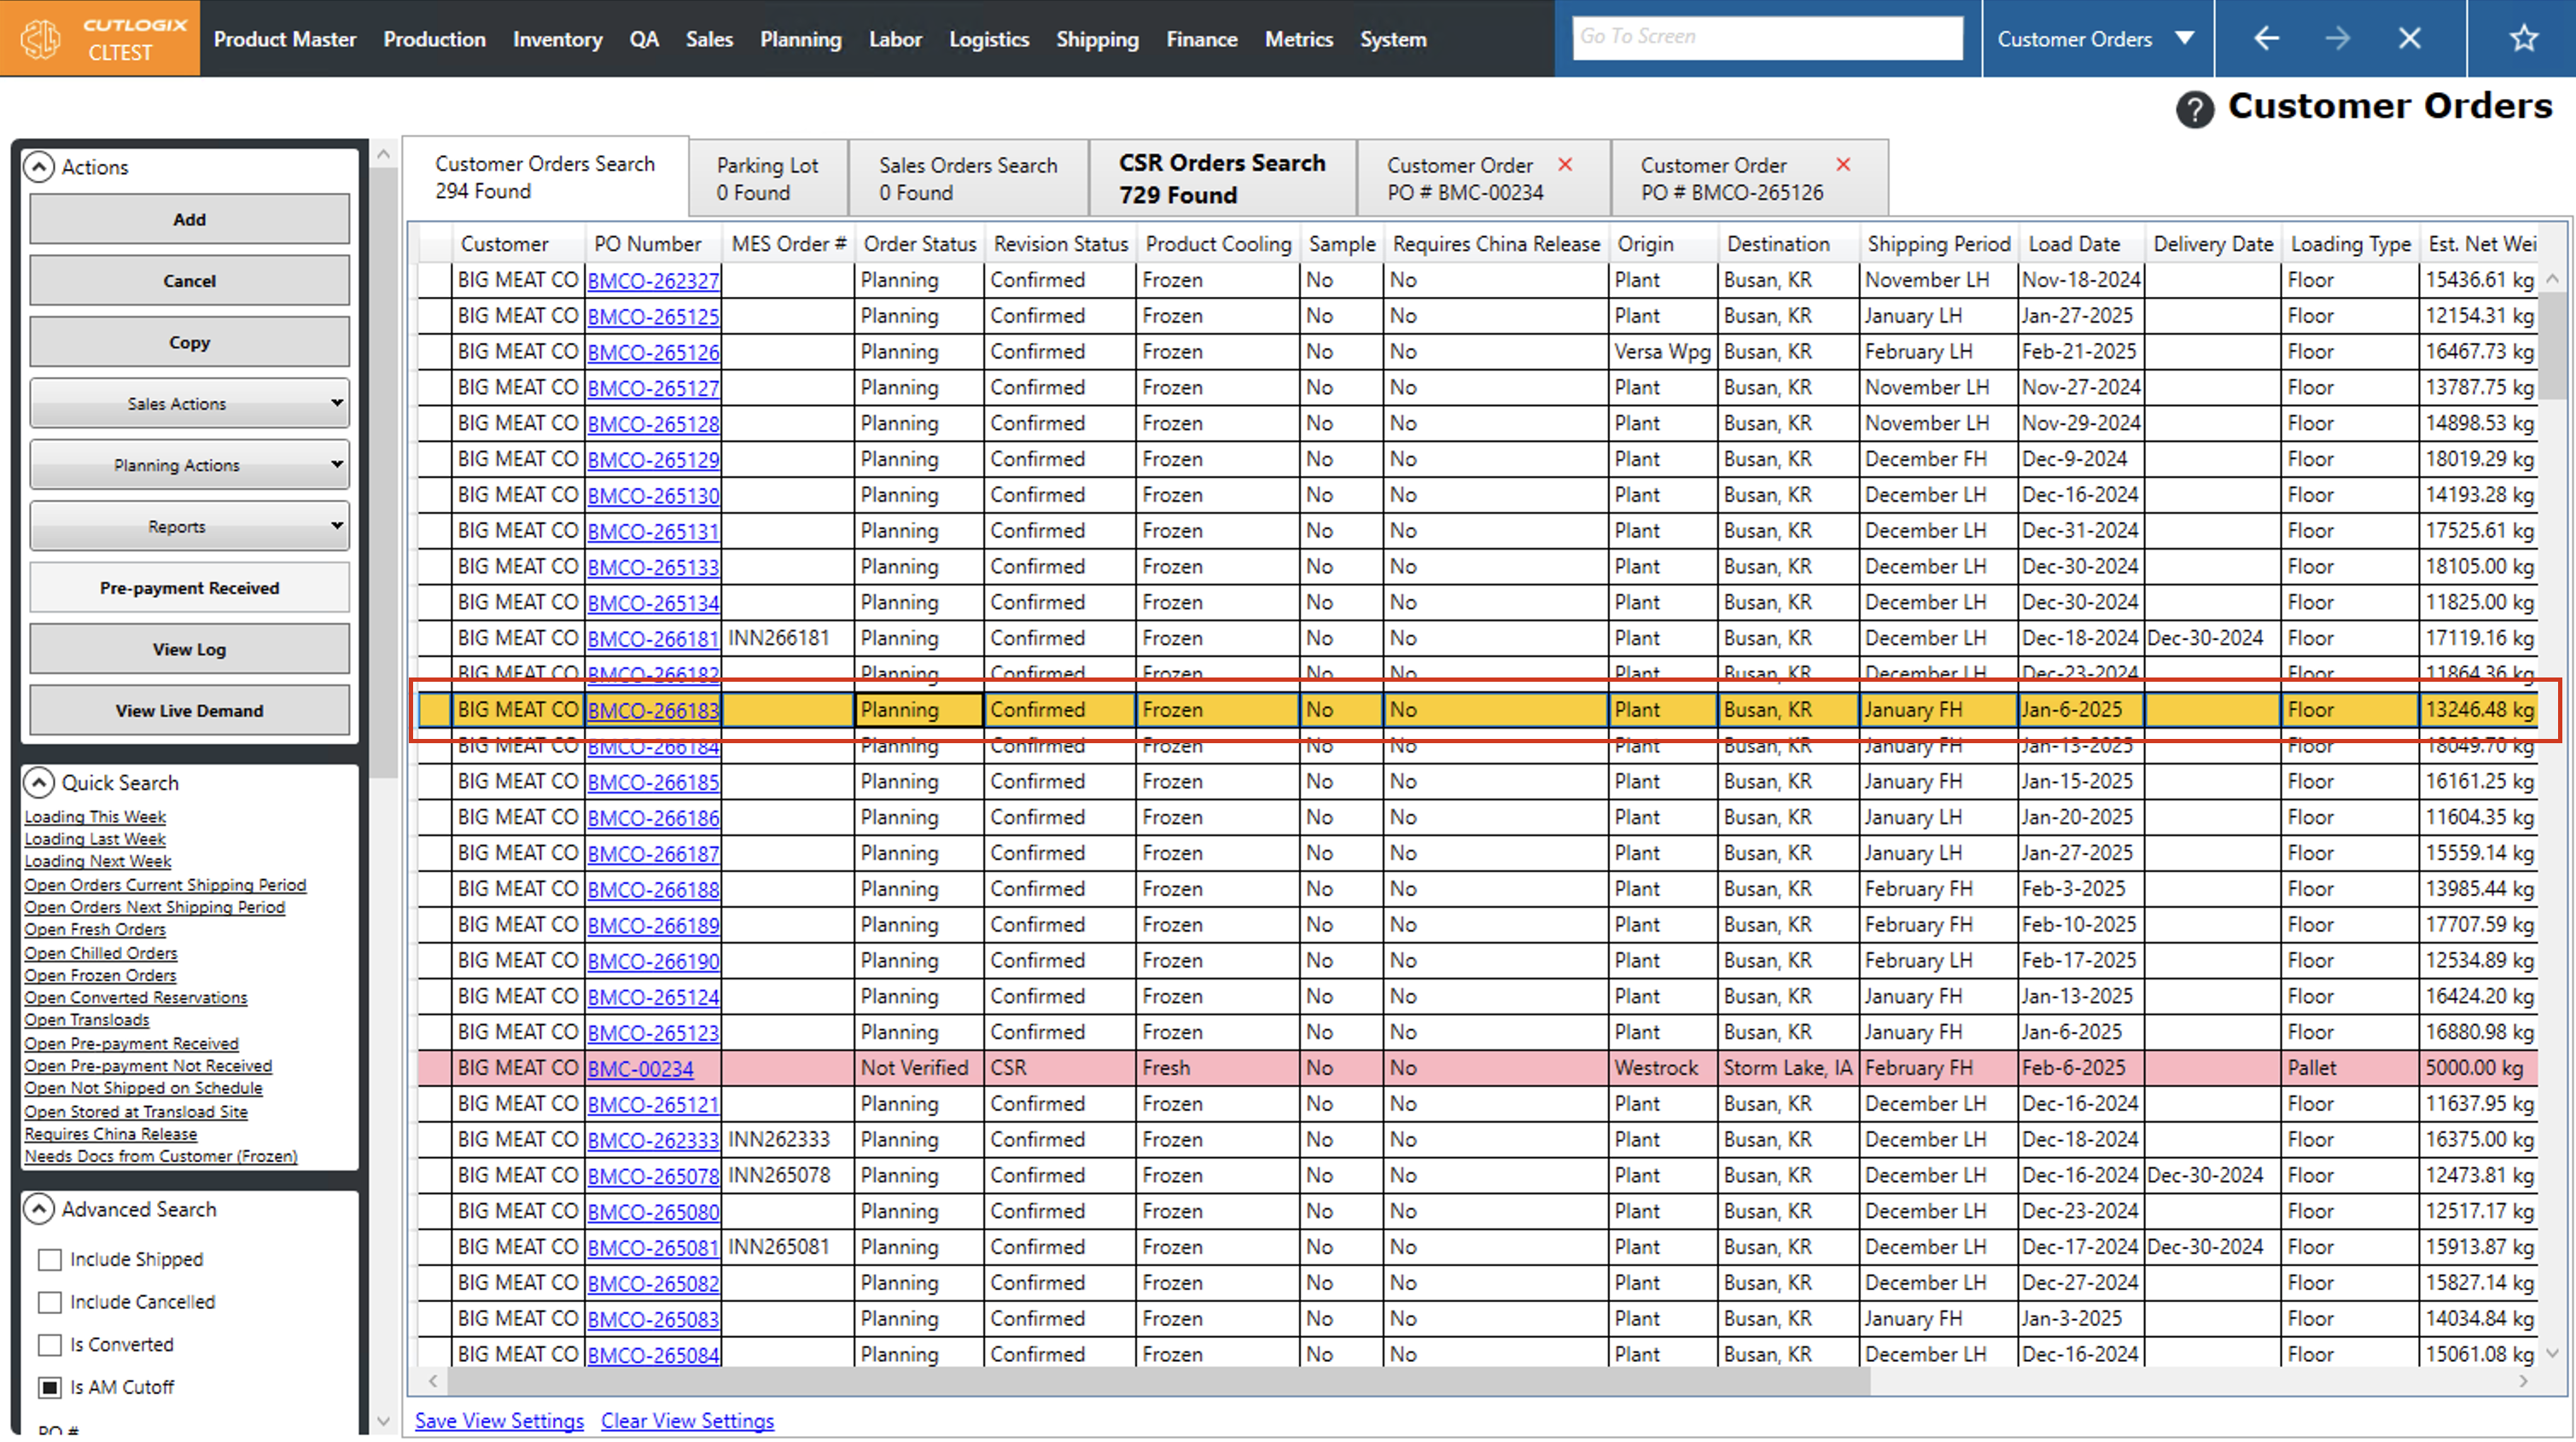2576x1442 pixels.
Task: Close the PO # BMCO-265126 tab
Action: [x=1843, y=165]
